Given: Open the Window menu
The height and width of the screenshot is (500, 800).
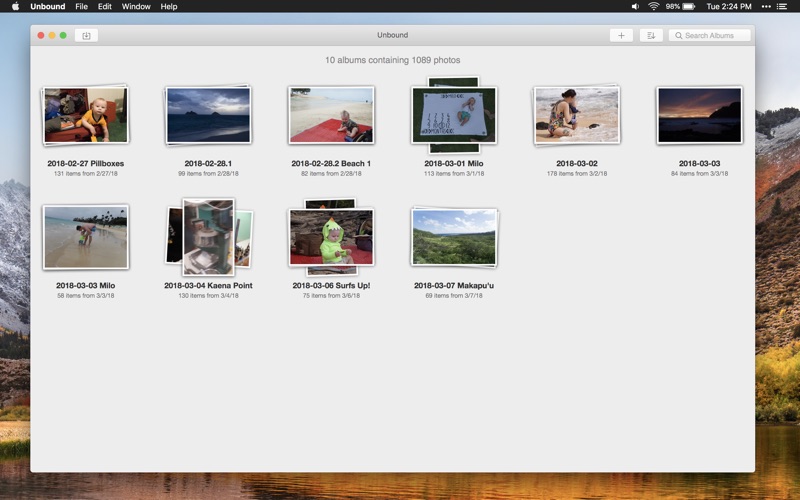Looking at the screenshot, I should point(136,6).
